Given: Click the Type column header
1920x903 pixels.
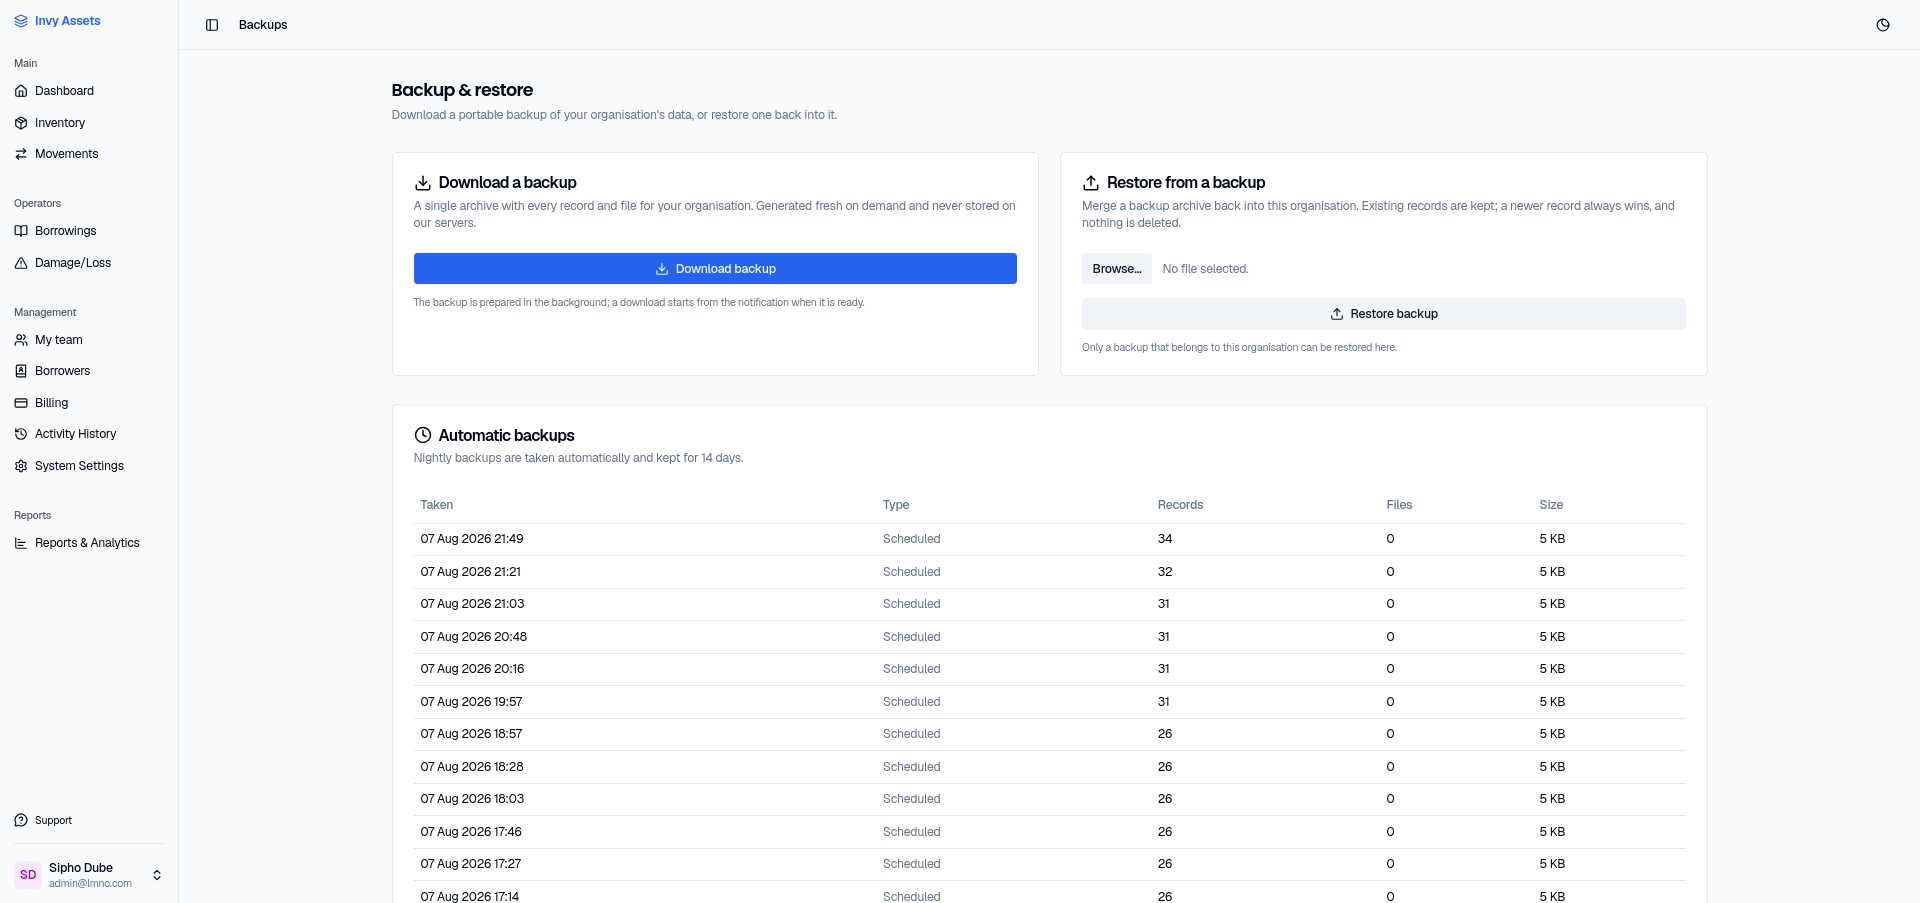Looking at the screenshot, I should coord(896,505).
